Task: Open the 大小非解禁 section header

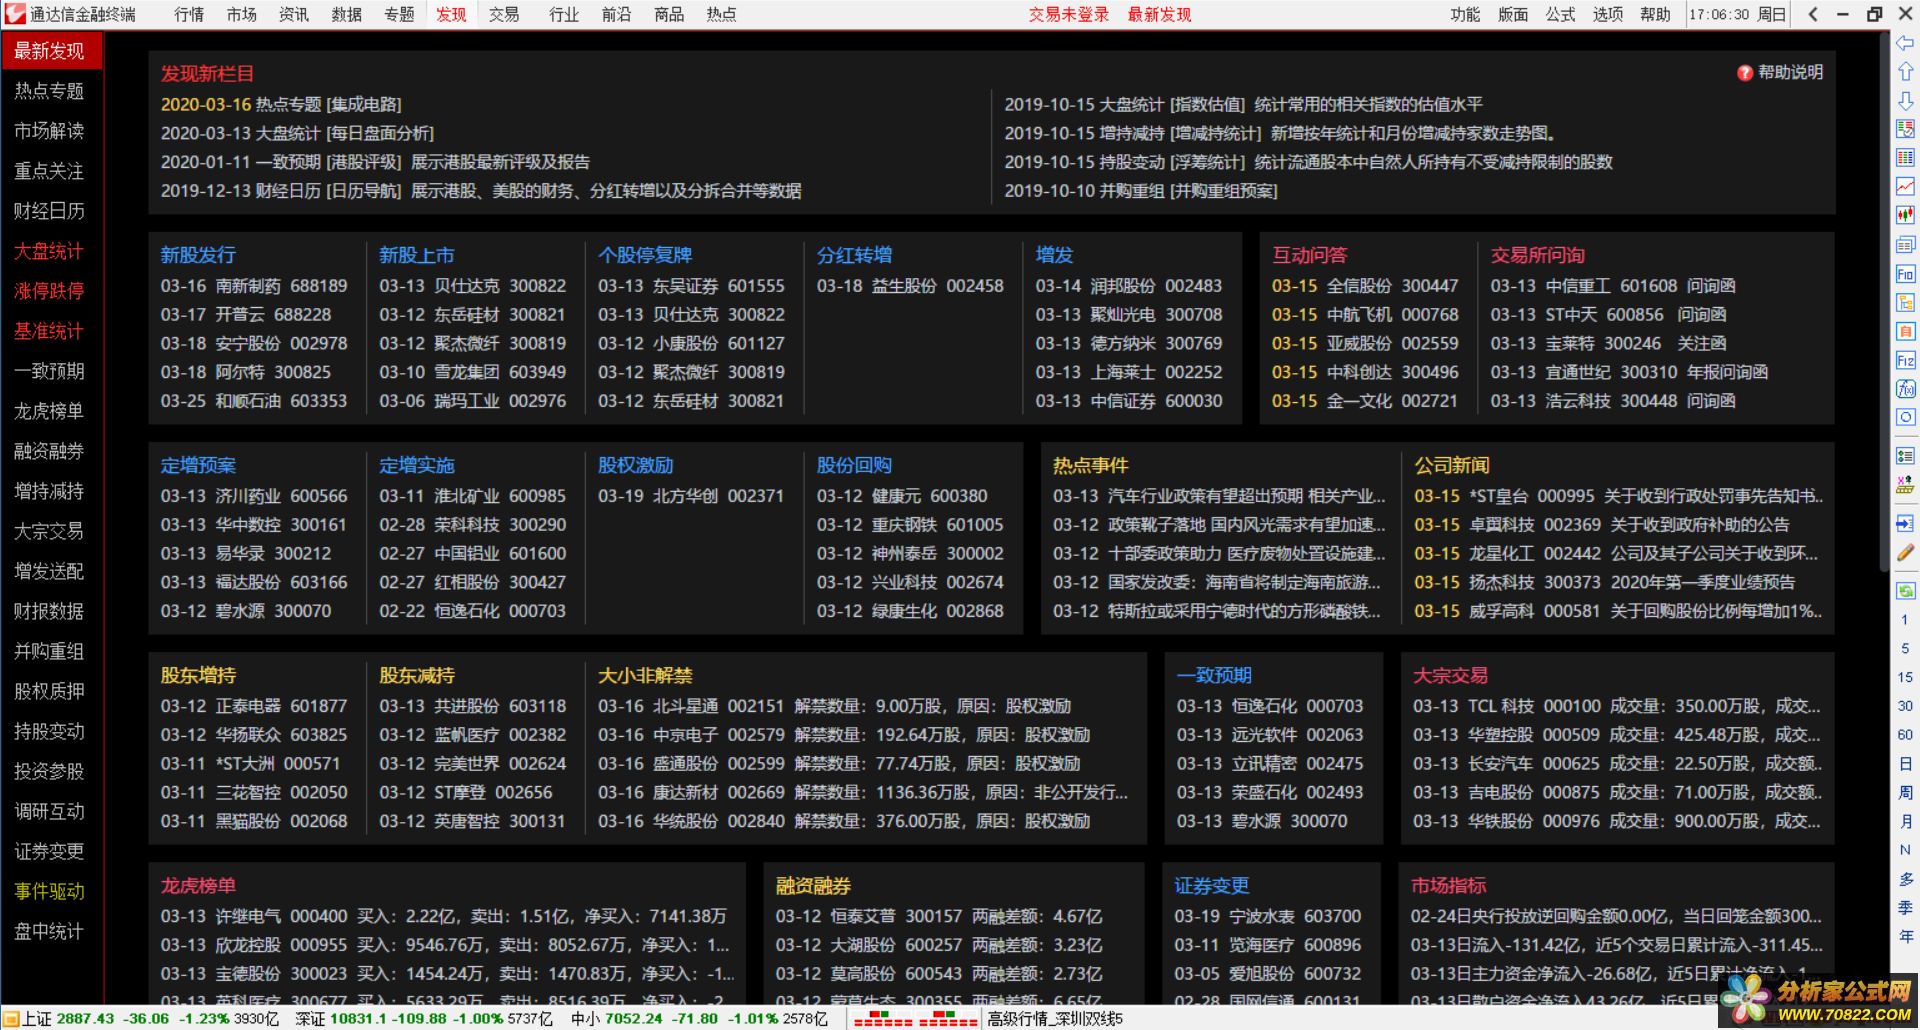Action: click(x=645, y=675)
